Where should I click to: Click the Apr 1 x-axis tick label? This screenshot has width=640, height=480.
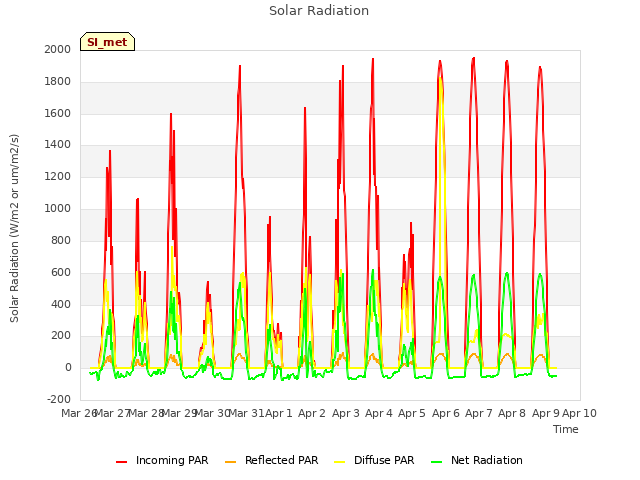coord(279,413)
